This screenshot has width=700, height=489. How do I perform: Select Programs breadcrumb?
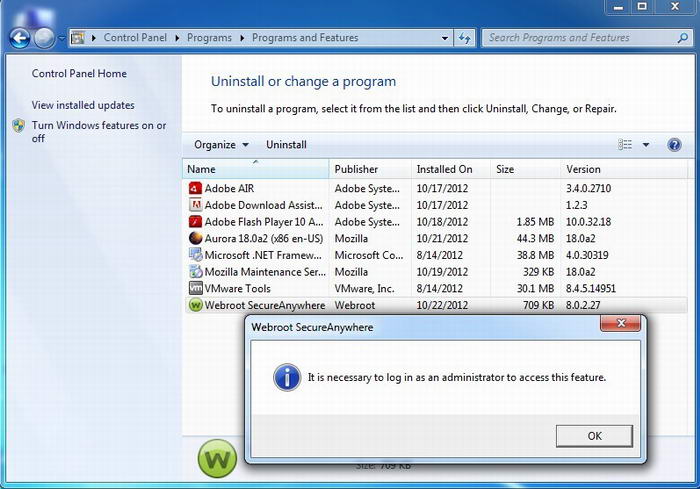[x=209, y=38]
